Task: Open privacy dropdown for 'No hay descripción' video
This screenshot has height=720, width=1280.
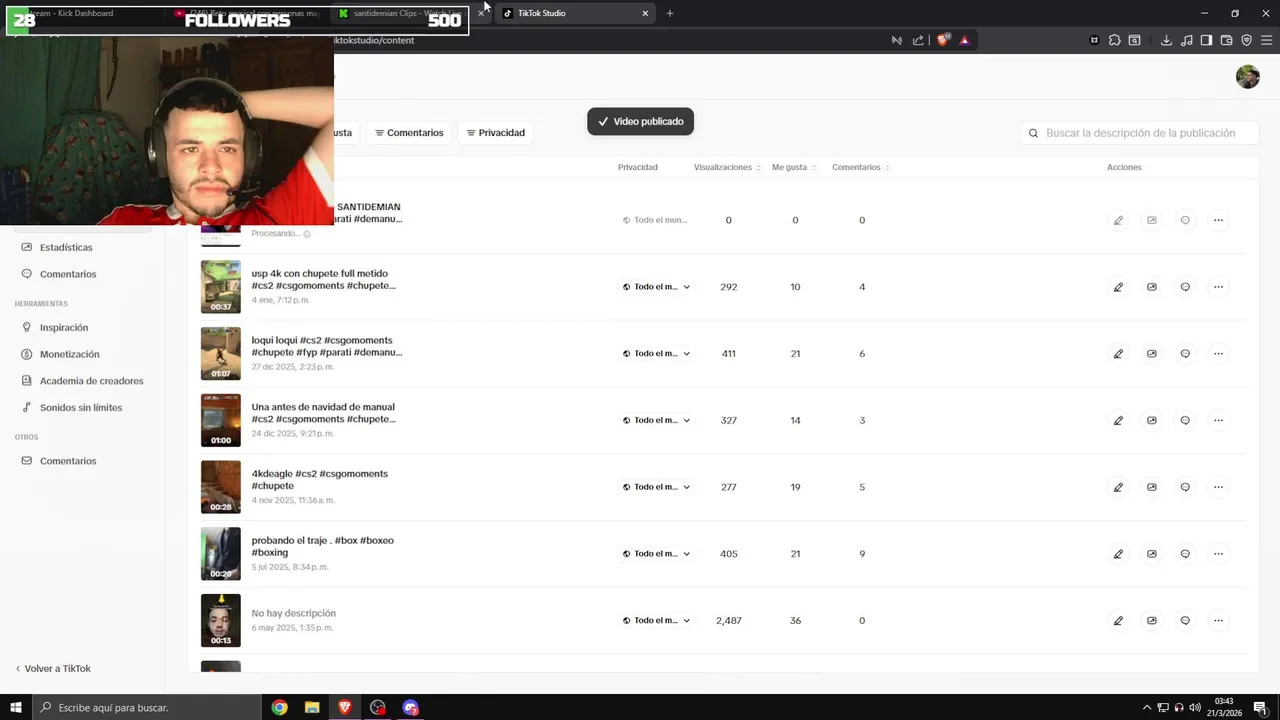Action: [x=656, y=620]
